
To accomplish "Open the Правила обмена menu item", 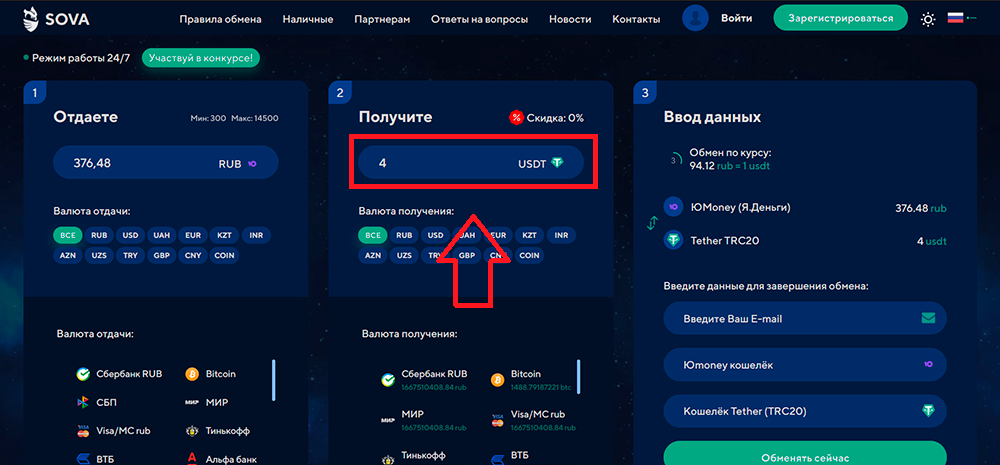I will [220, 19].
